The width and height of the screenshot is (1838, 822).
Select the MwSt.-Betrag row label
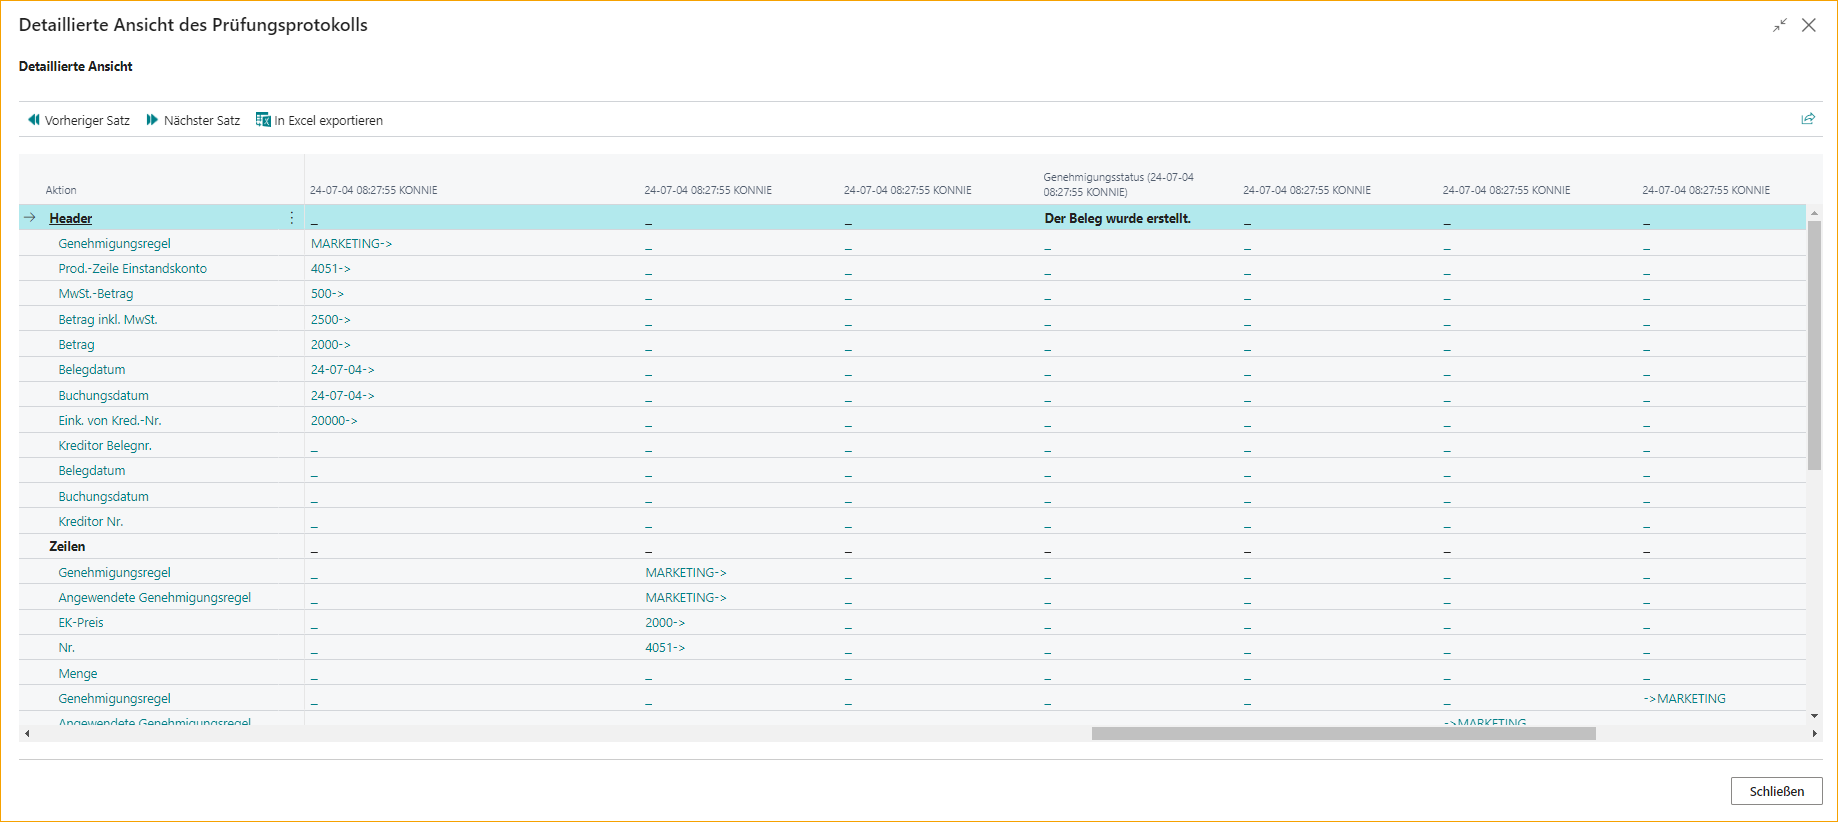coord(96,294)
